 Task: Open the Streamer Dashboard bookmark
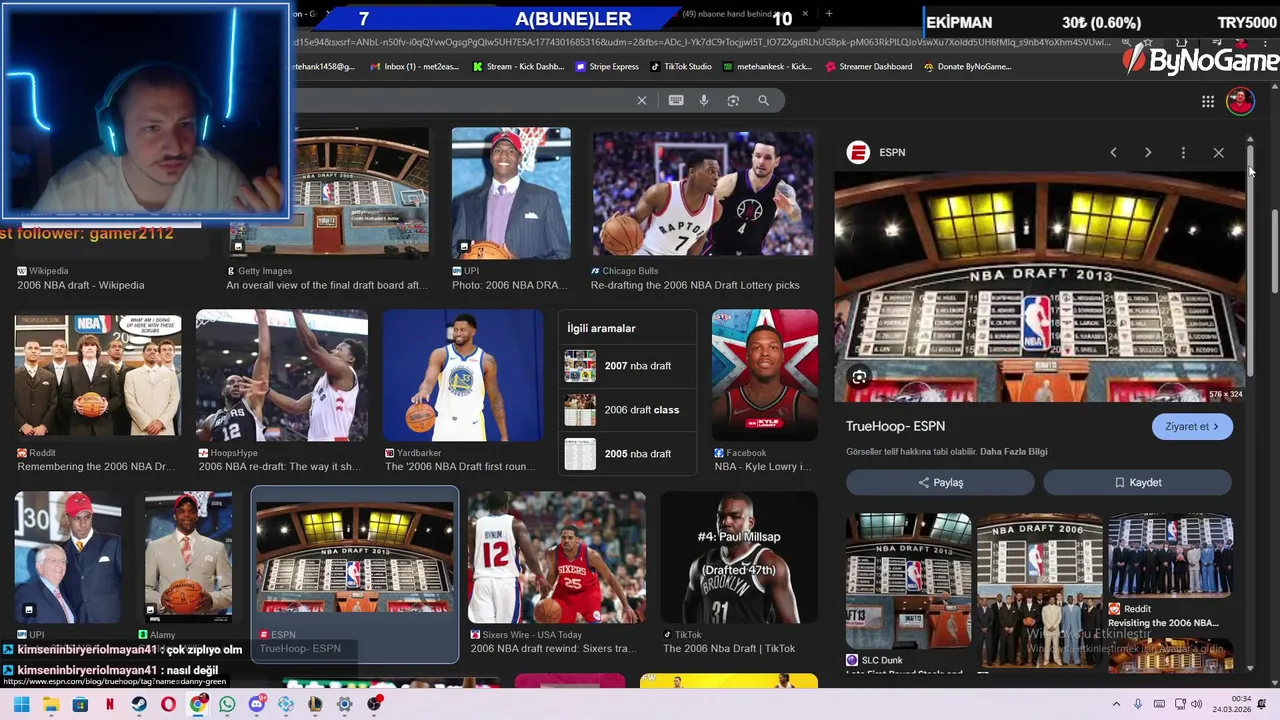click(x=868, y=67)
